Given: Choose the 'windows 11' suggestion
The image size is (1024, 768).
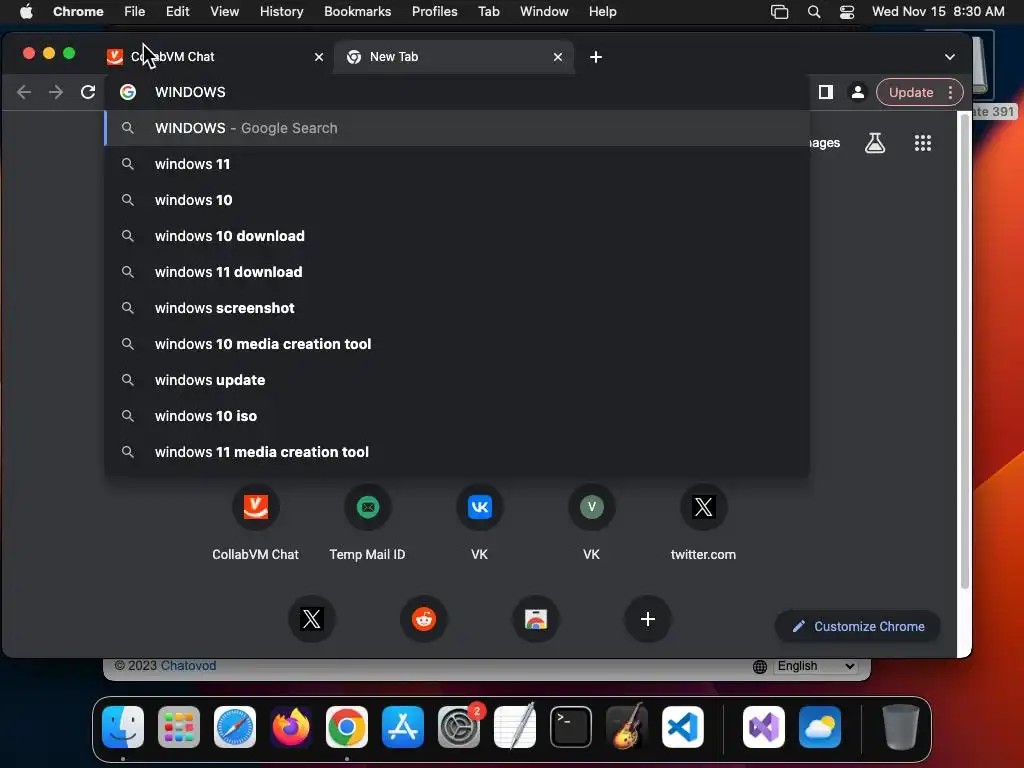Looking at the screenshot, I should click(x=457, y=164).
